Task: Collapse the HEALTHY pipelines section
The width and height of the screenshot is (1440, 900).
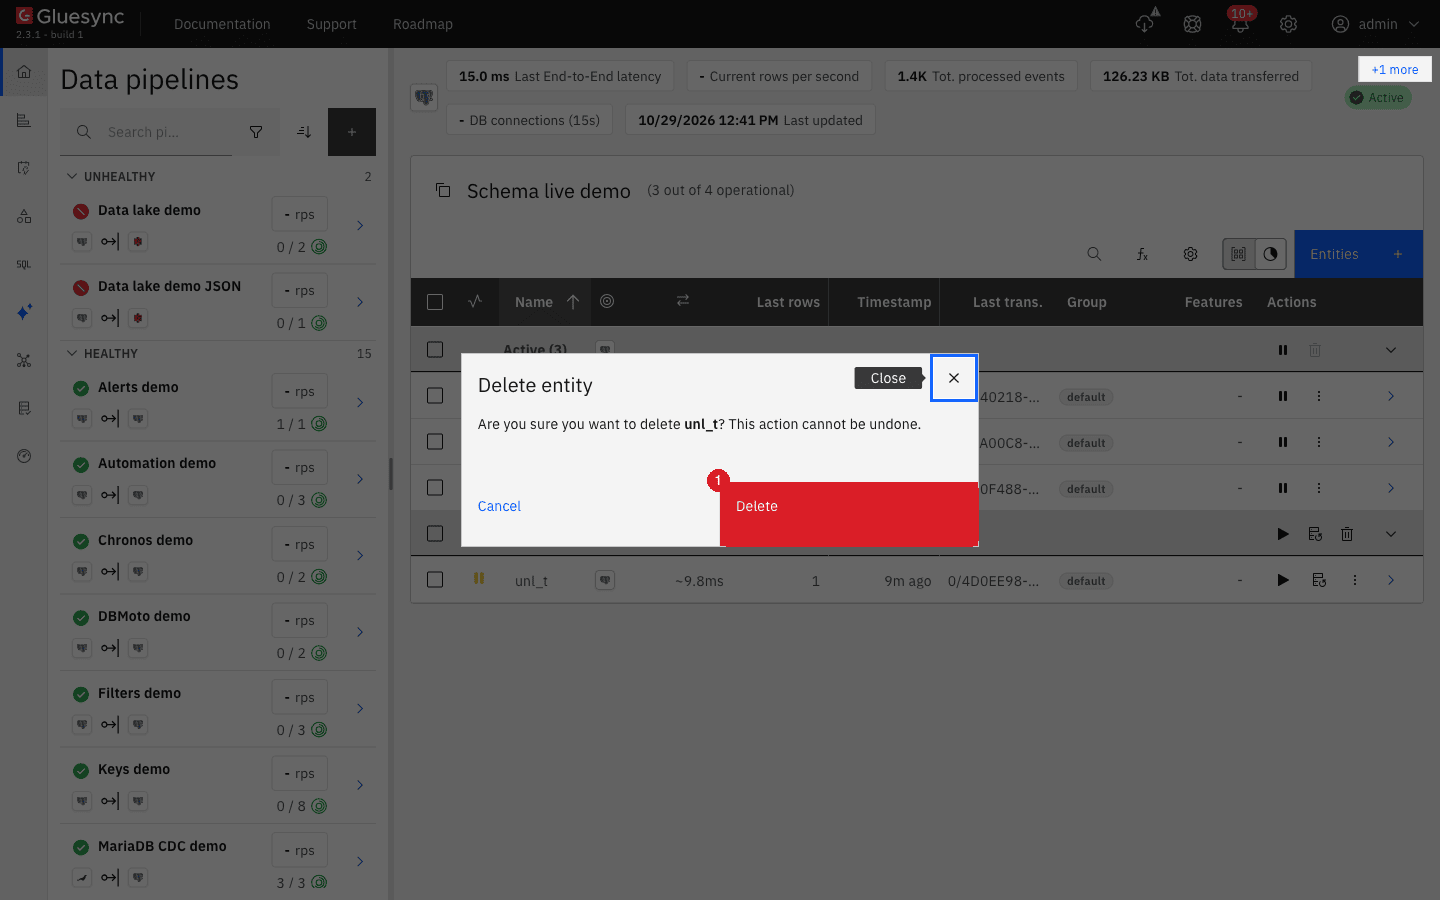Action: pos(72,353)
